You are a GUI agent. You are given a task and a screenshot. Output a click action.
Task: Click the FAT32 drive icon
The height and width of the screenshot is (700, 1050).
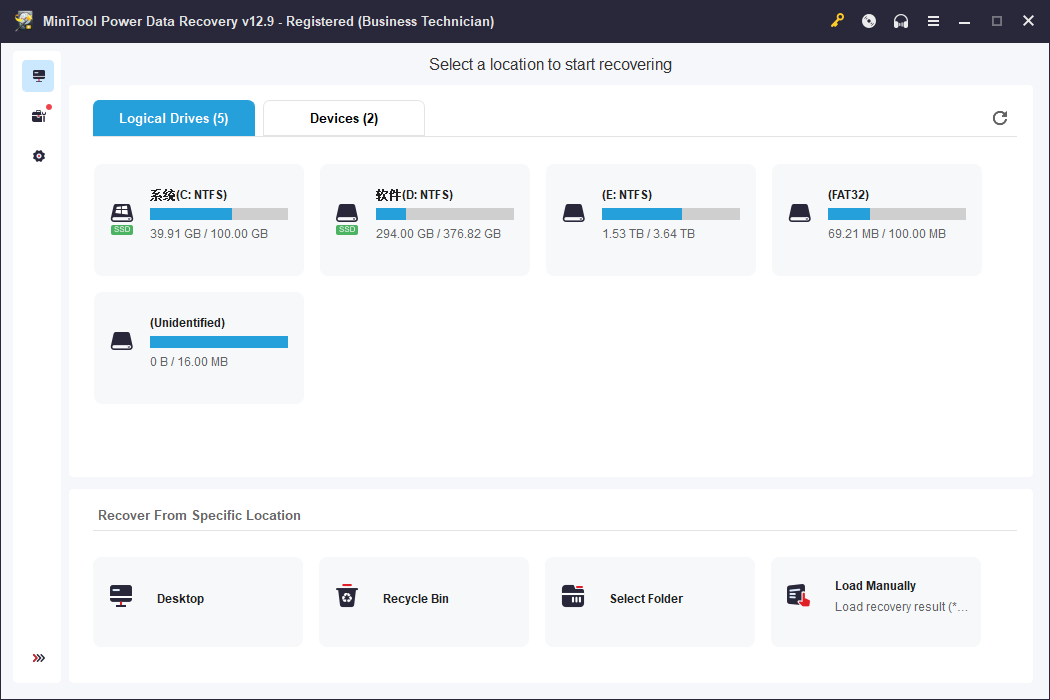(800, 213)
